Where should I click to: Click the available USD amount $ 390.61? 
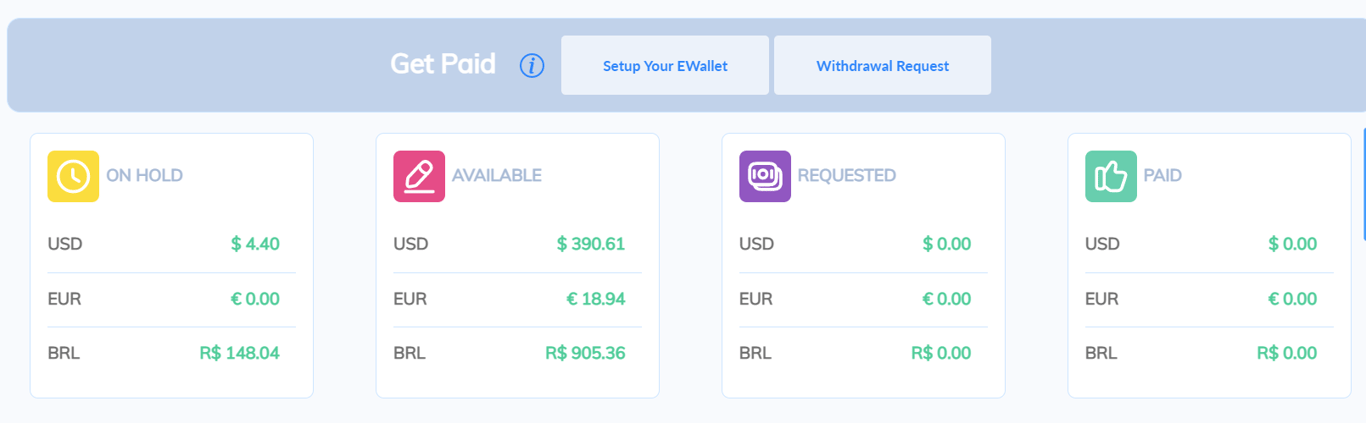pos(590,244)
